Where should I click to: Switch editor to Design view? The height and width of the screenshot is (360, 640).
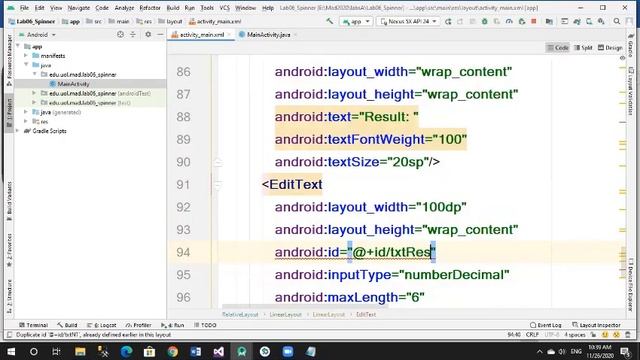[610, 48]
